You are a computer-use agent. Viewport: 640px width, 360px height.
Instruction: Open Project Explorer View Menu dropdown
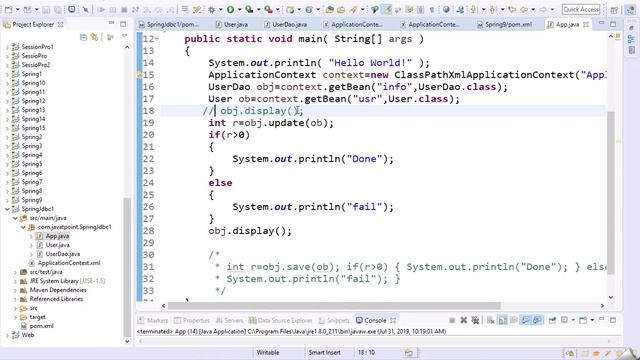click(x=124, y=36)
